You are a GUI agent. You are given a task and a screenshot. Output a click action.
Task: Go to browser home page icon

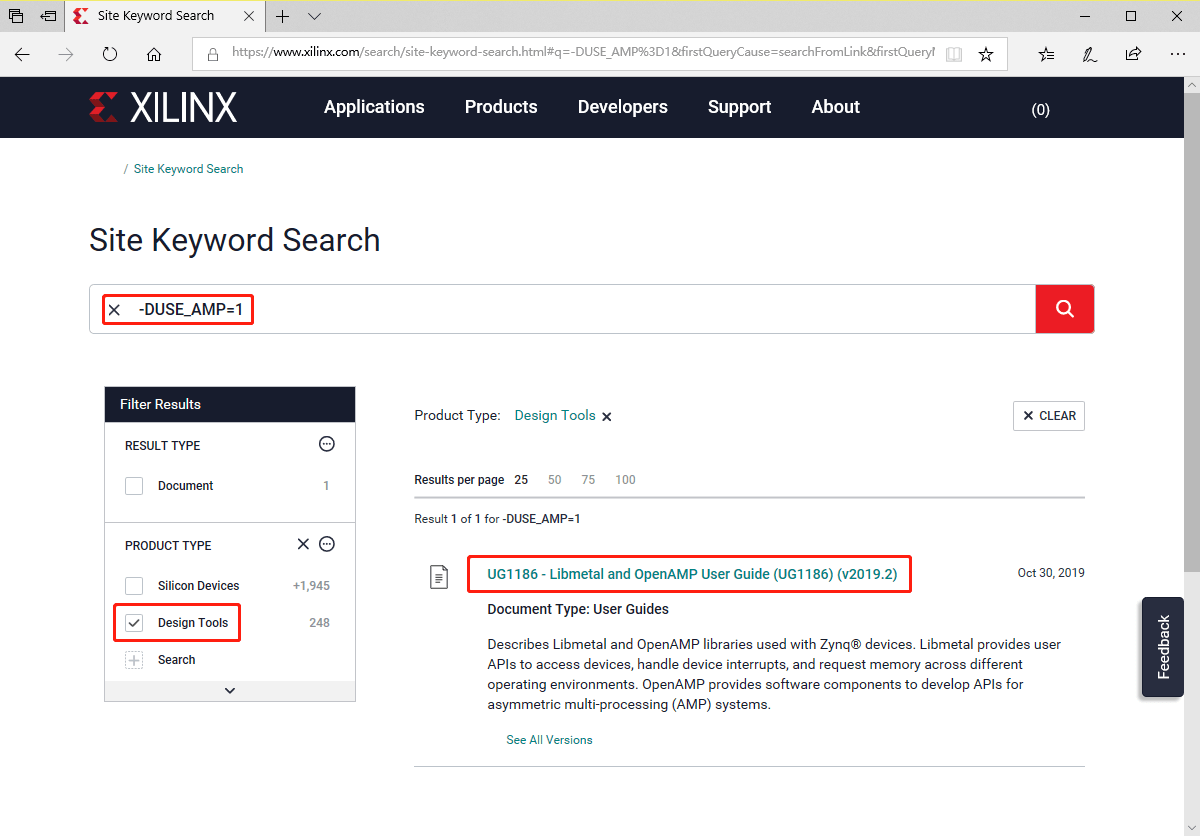click(154, 55)
